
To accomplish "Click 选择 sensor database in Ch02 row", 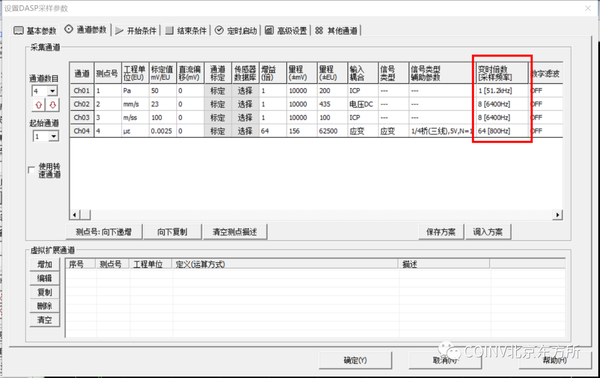I will (245, 104).
